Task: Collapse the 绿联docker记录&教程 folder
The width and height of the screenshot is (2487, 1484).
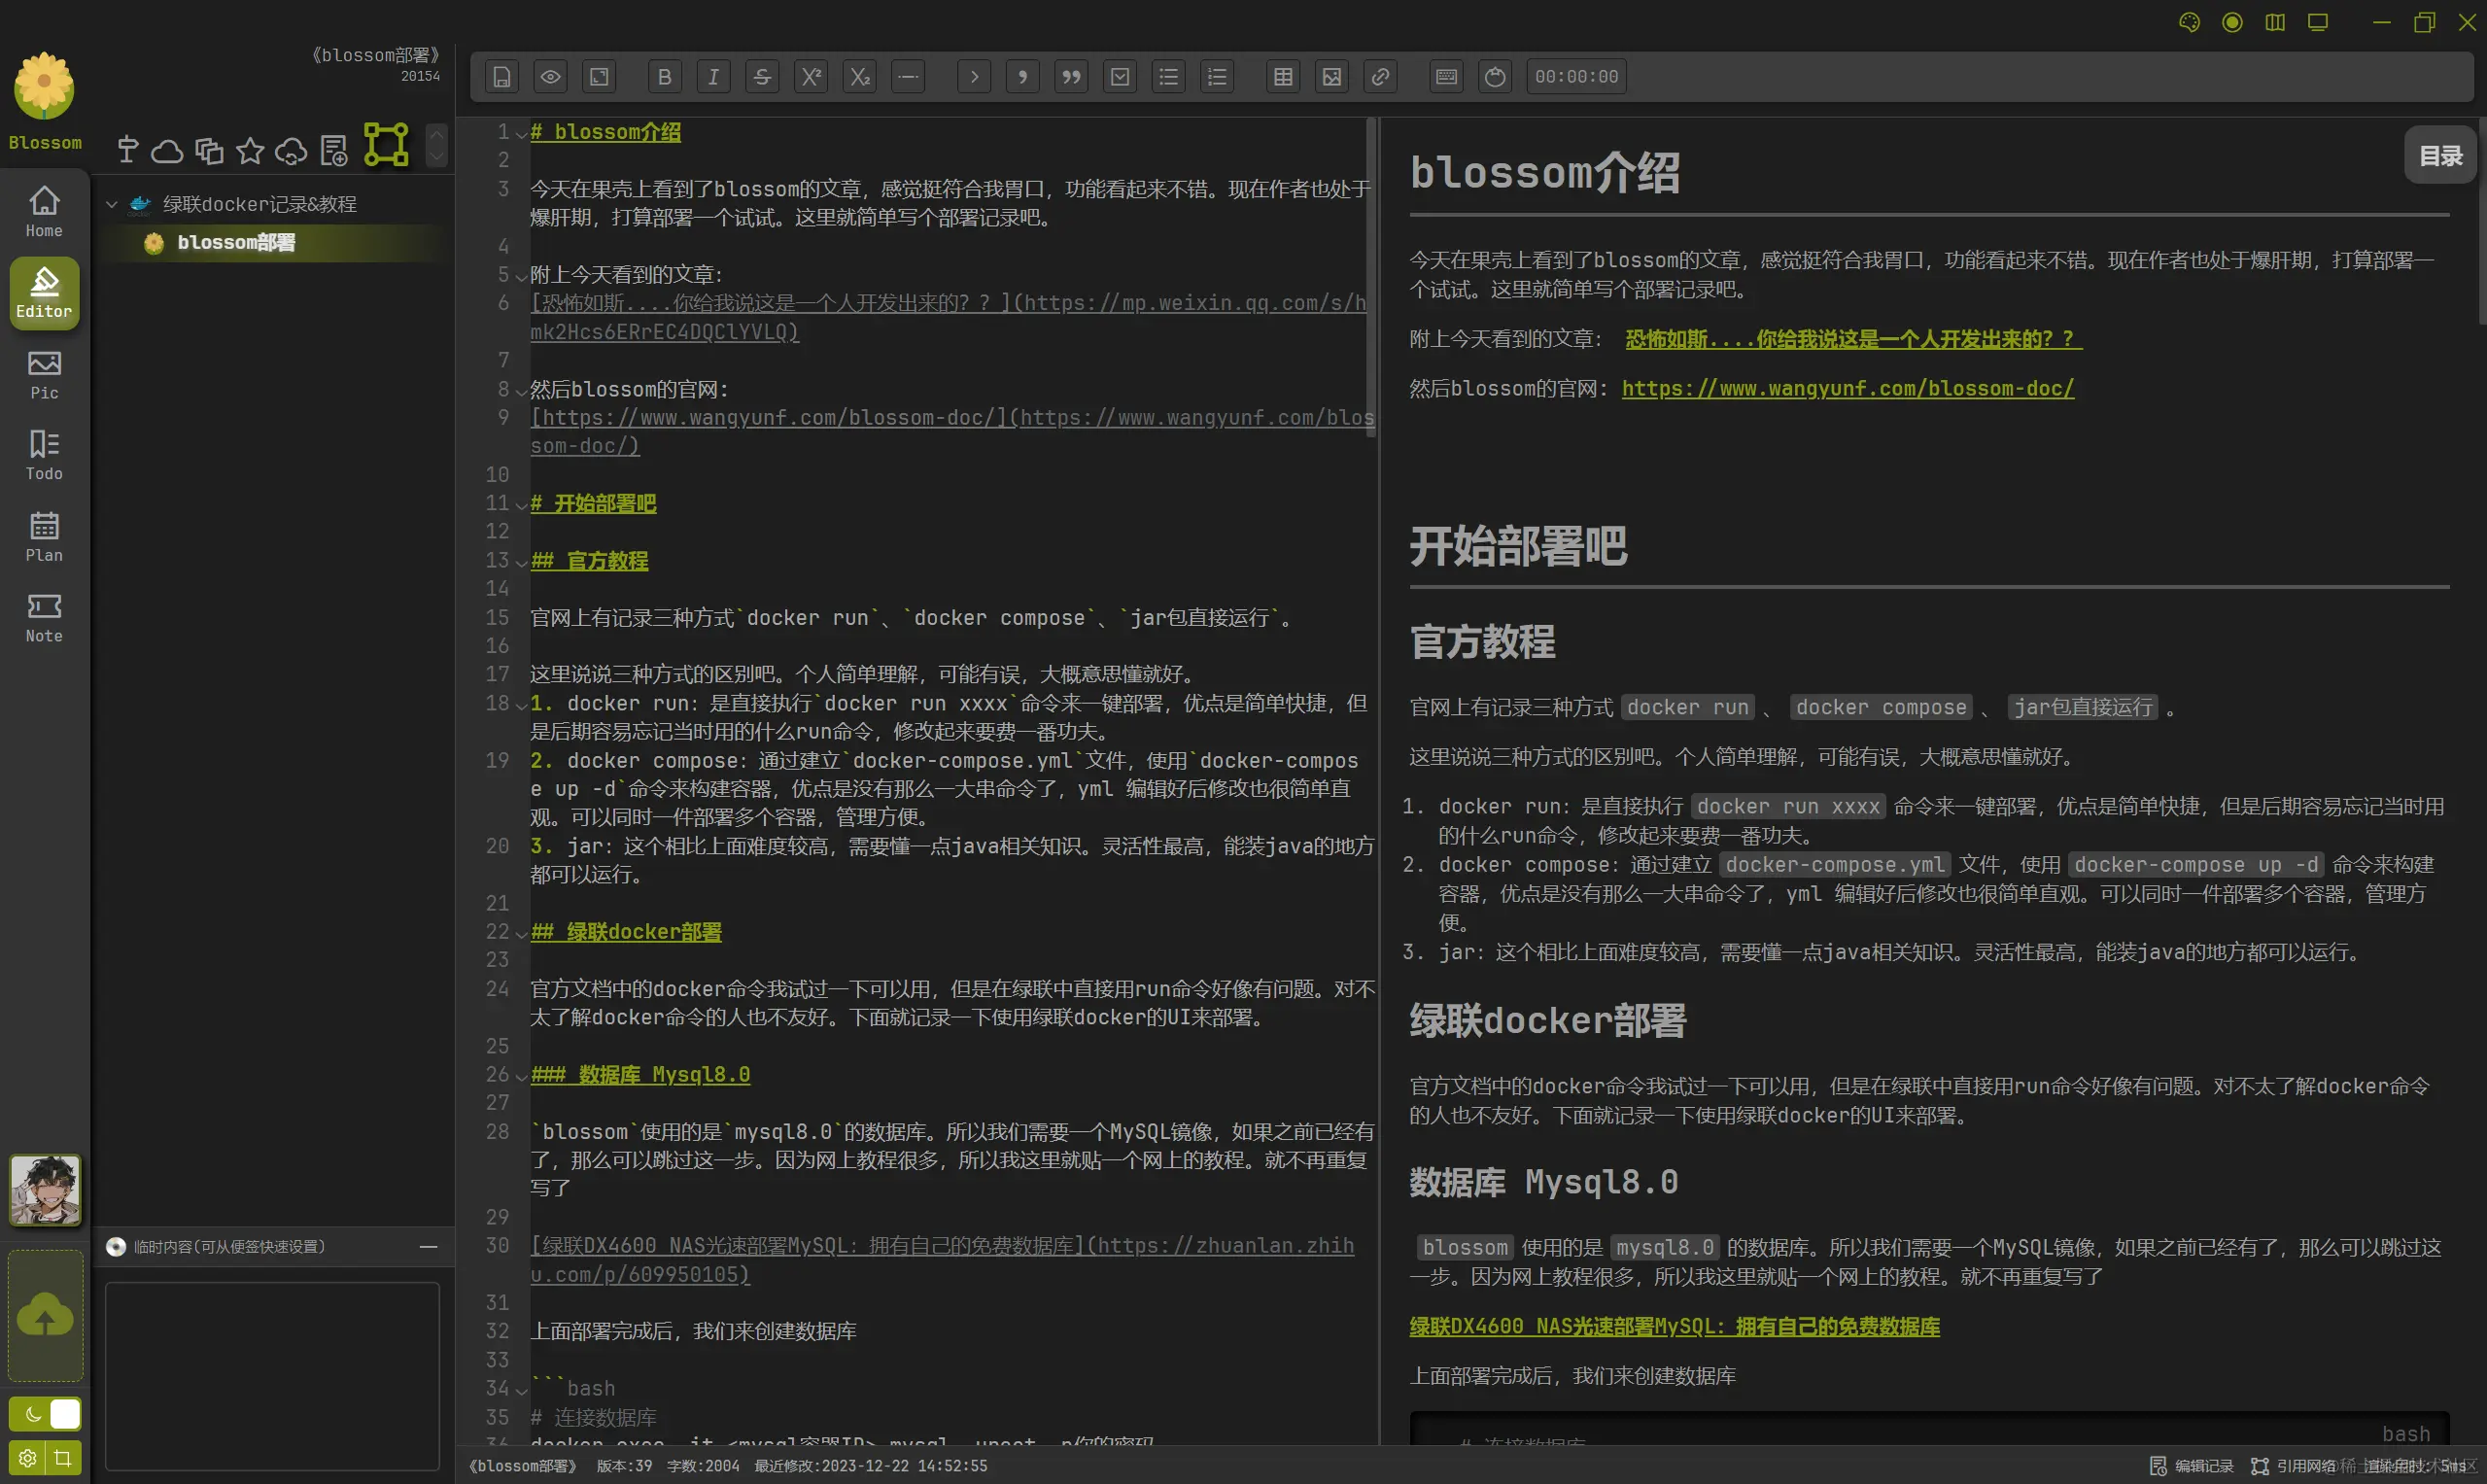Action: [x=112, y=204]
